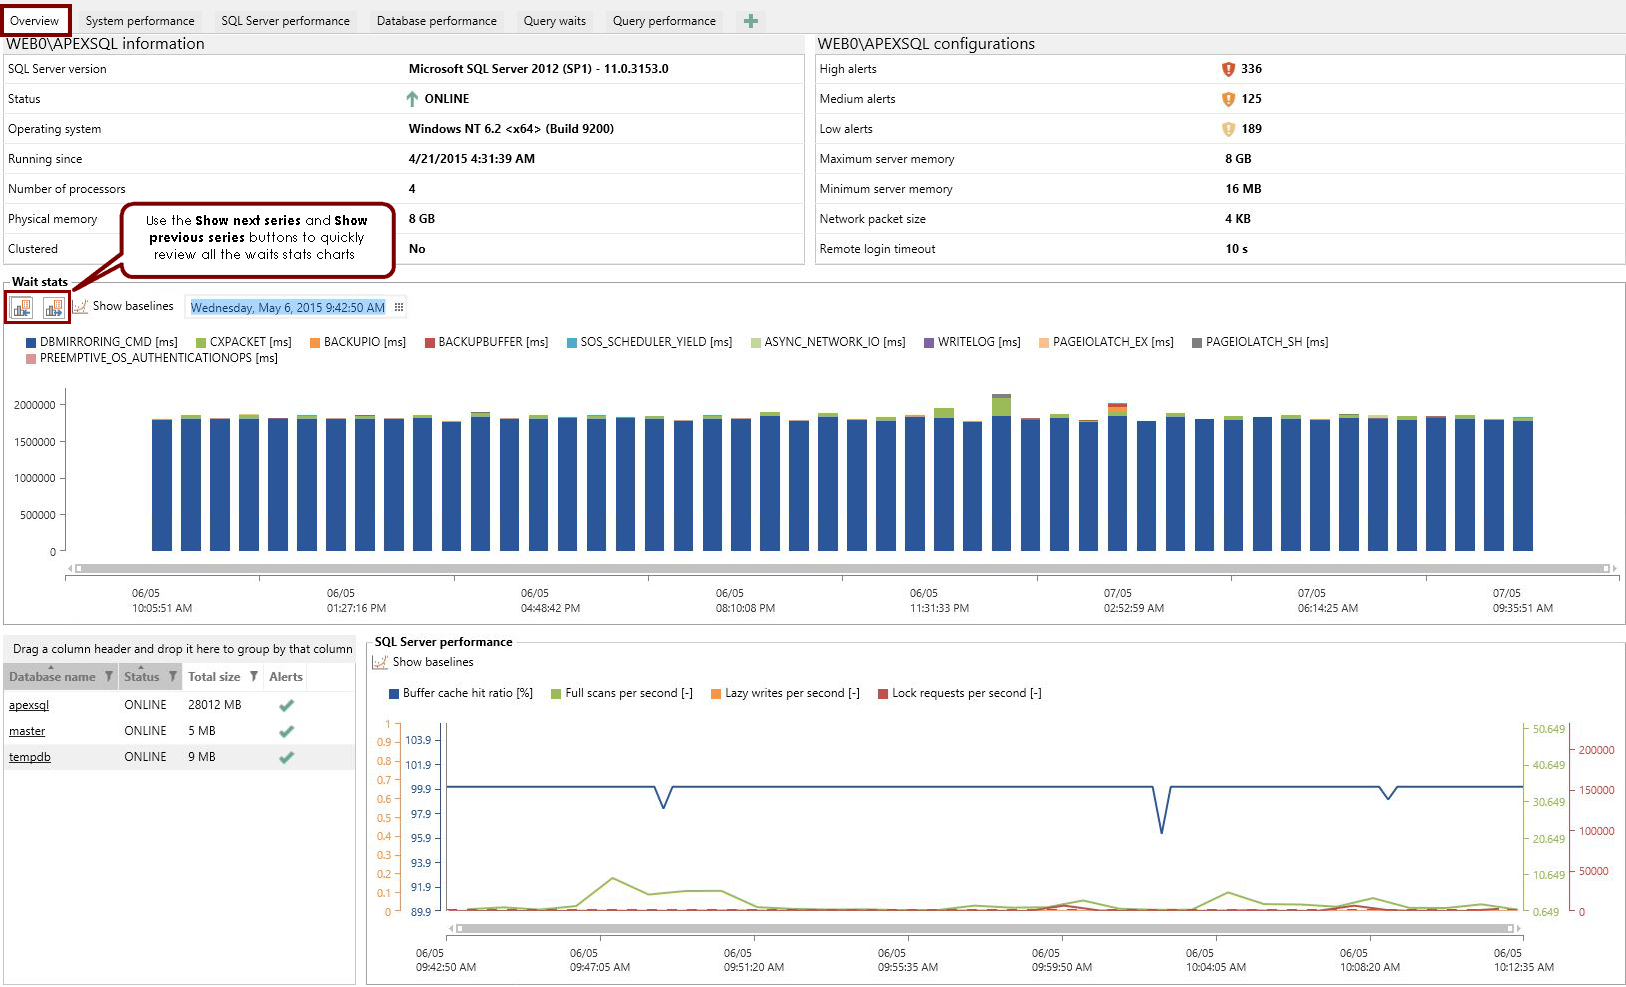Click the ONLINE status up-arrow icon
This screenshot has height=987, width=1626.
point(412,99)
